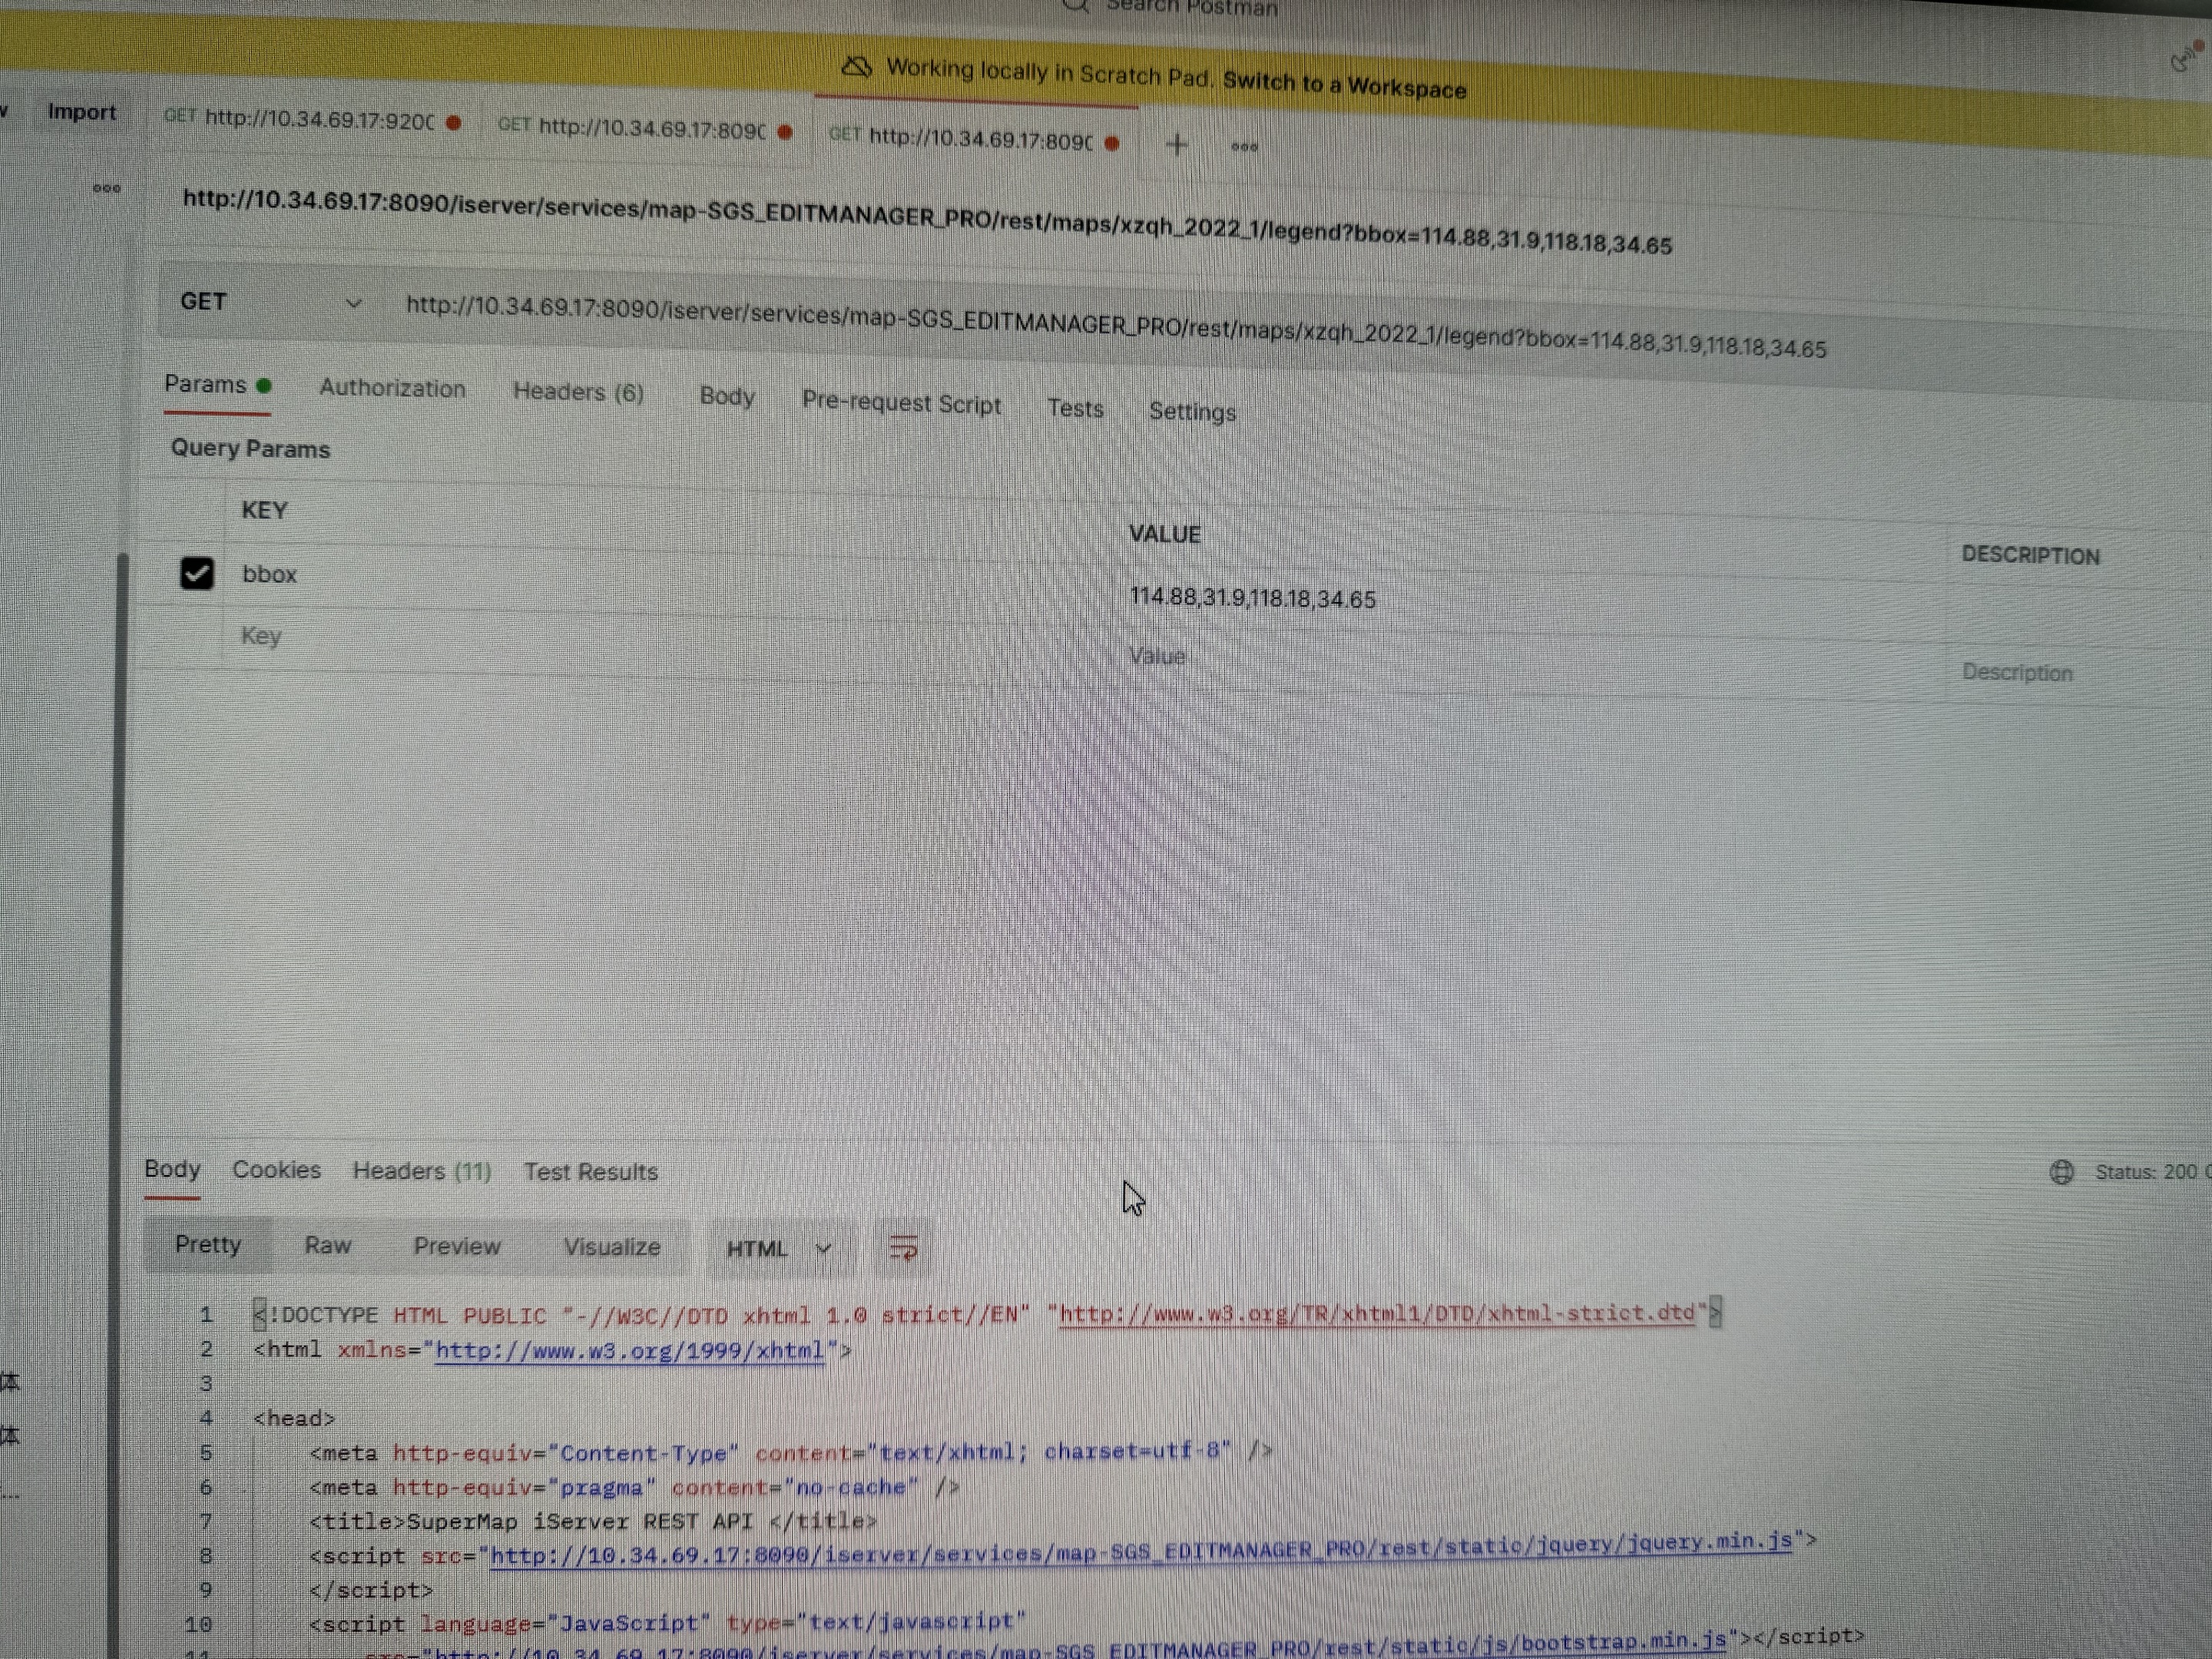
Task: Switch to the Params tab
Action: (217, 385)
